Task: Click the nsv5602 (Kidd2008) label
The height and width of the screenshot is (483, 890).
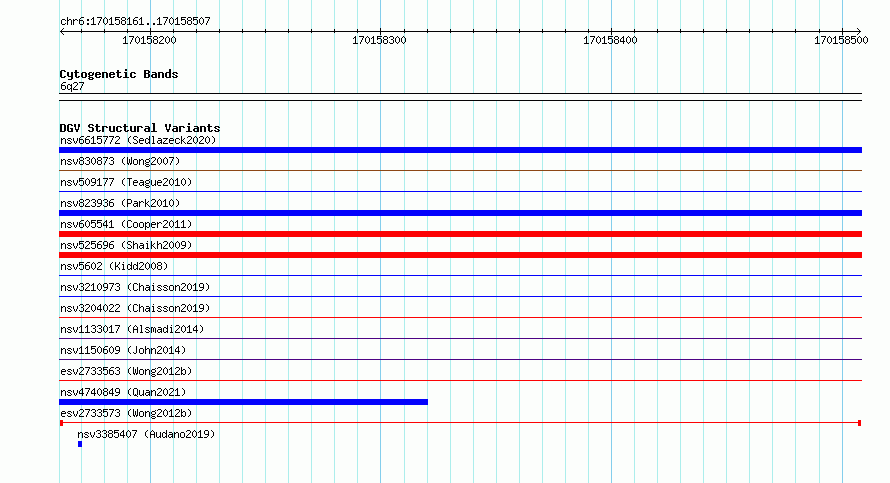Action: point(114,266)
